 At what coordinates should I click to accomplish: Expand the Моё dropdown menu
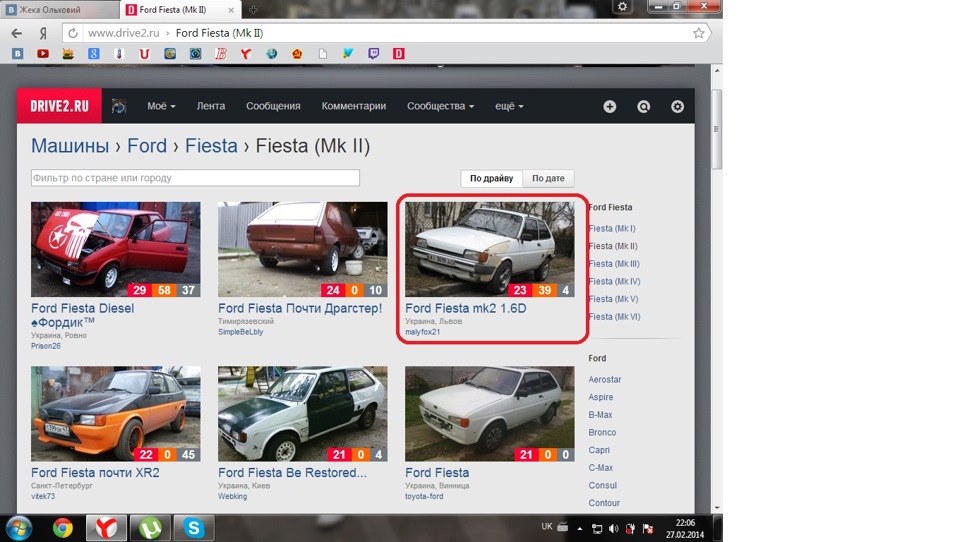pos(161,106)
